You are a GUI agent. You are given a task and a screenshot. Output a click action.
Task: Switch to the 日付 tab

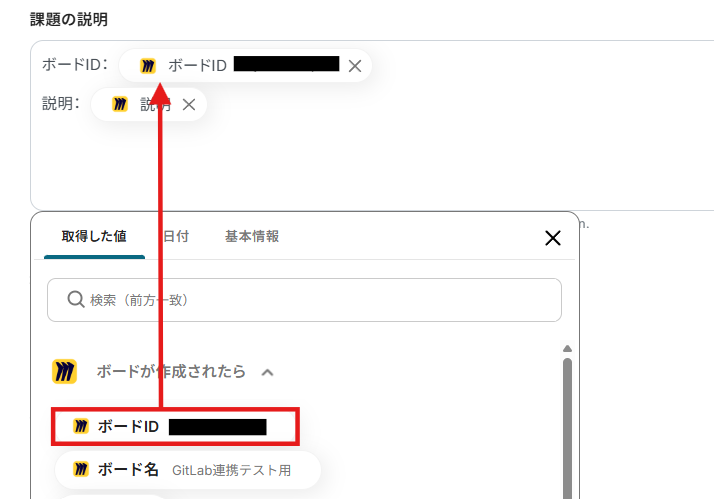tap(176, 236)
